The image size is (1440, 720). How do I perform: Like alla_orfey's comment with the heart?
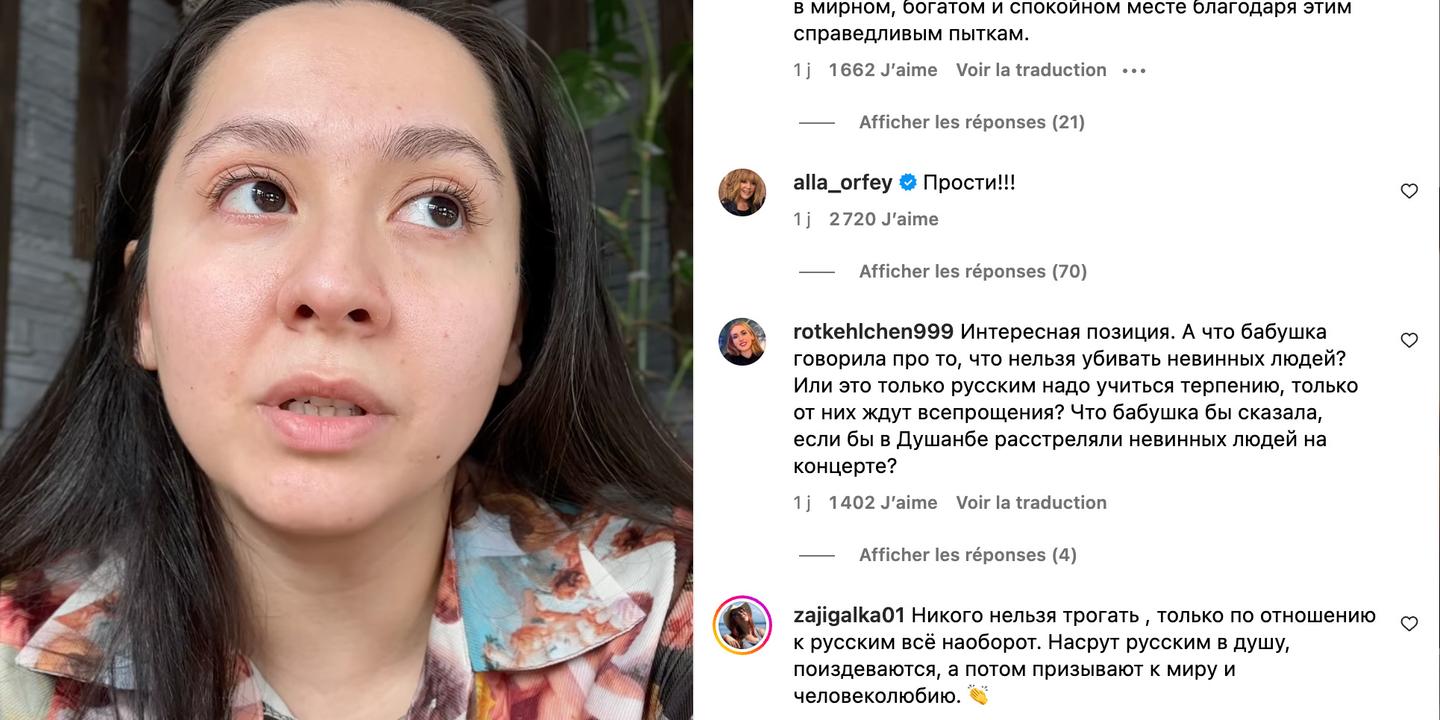click(x=1409, y=191)
